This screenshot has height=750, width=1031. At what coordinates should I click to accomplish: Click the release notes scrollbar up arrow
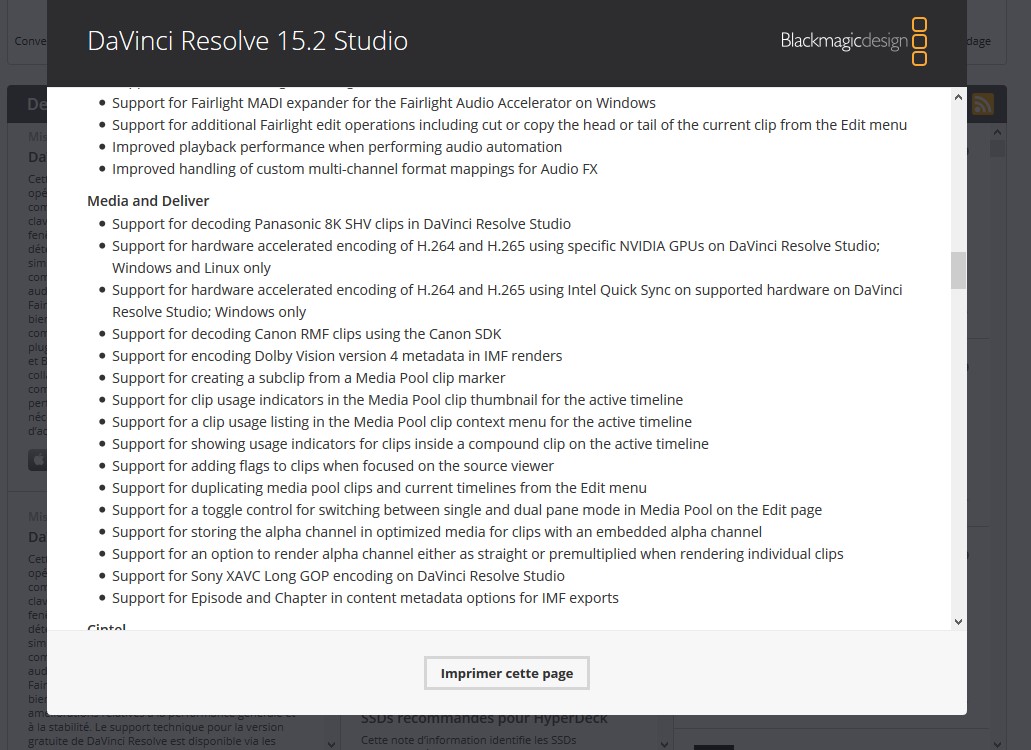[958, 97]
